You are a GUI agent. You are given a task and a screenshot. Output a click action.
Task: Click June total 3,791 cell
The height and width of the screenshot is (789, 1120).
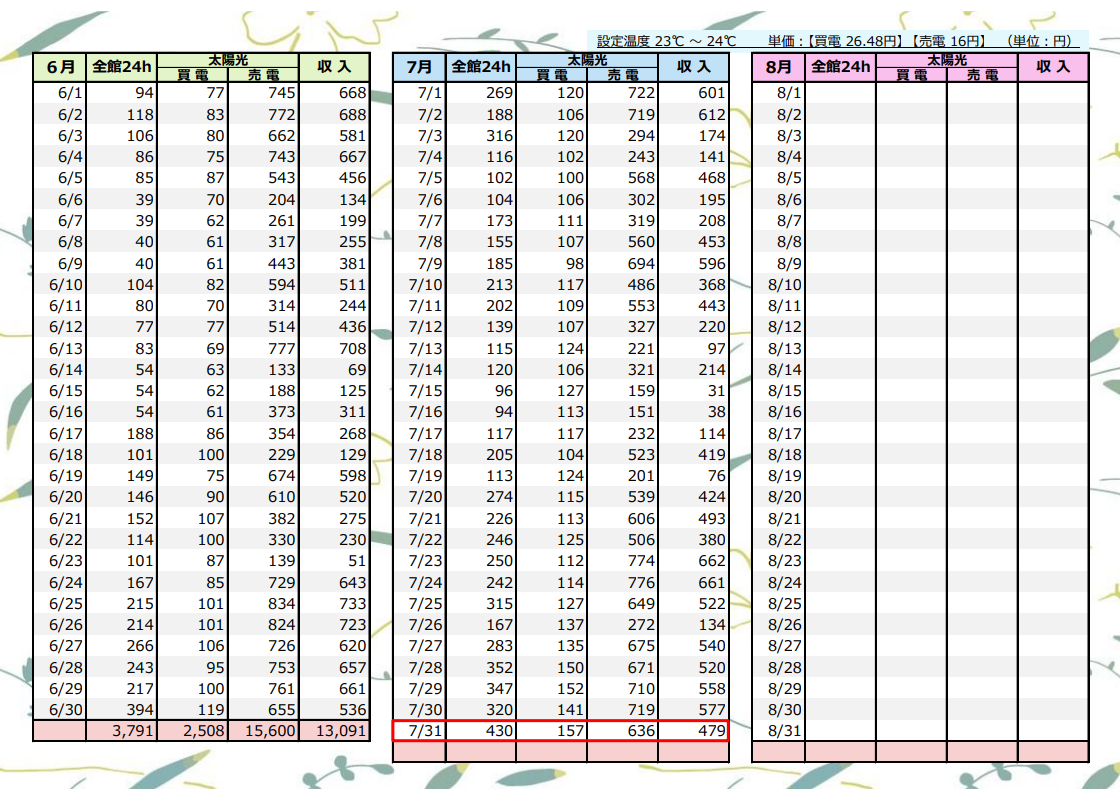click(121, 730)
